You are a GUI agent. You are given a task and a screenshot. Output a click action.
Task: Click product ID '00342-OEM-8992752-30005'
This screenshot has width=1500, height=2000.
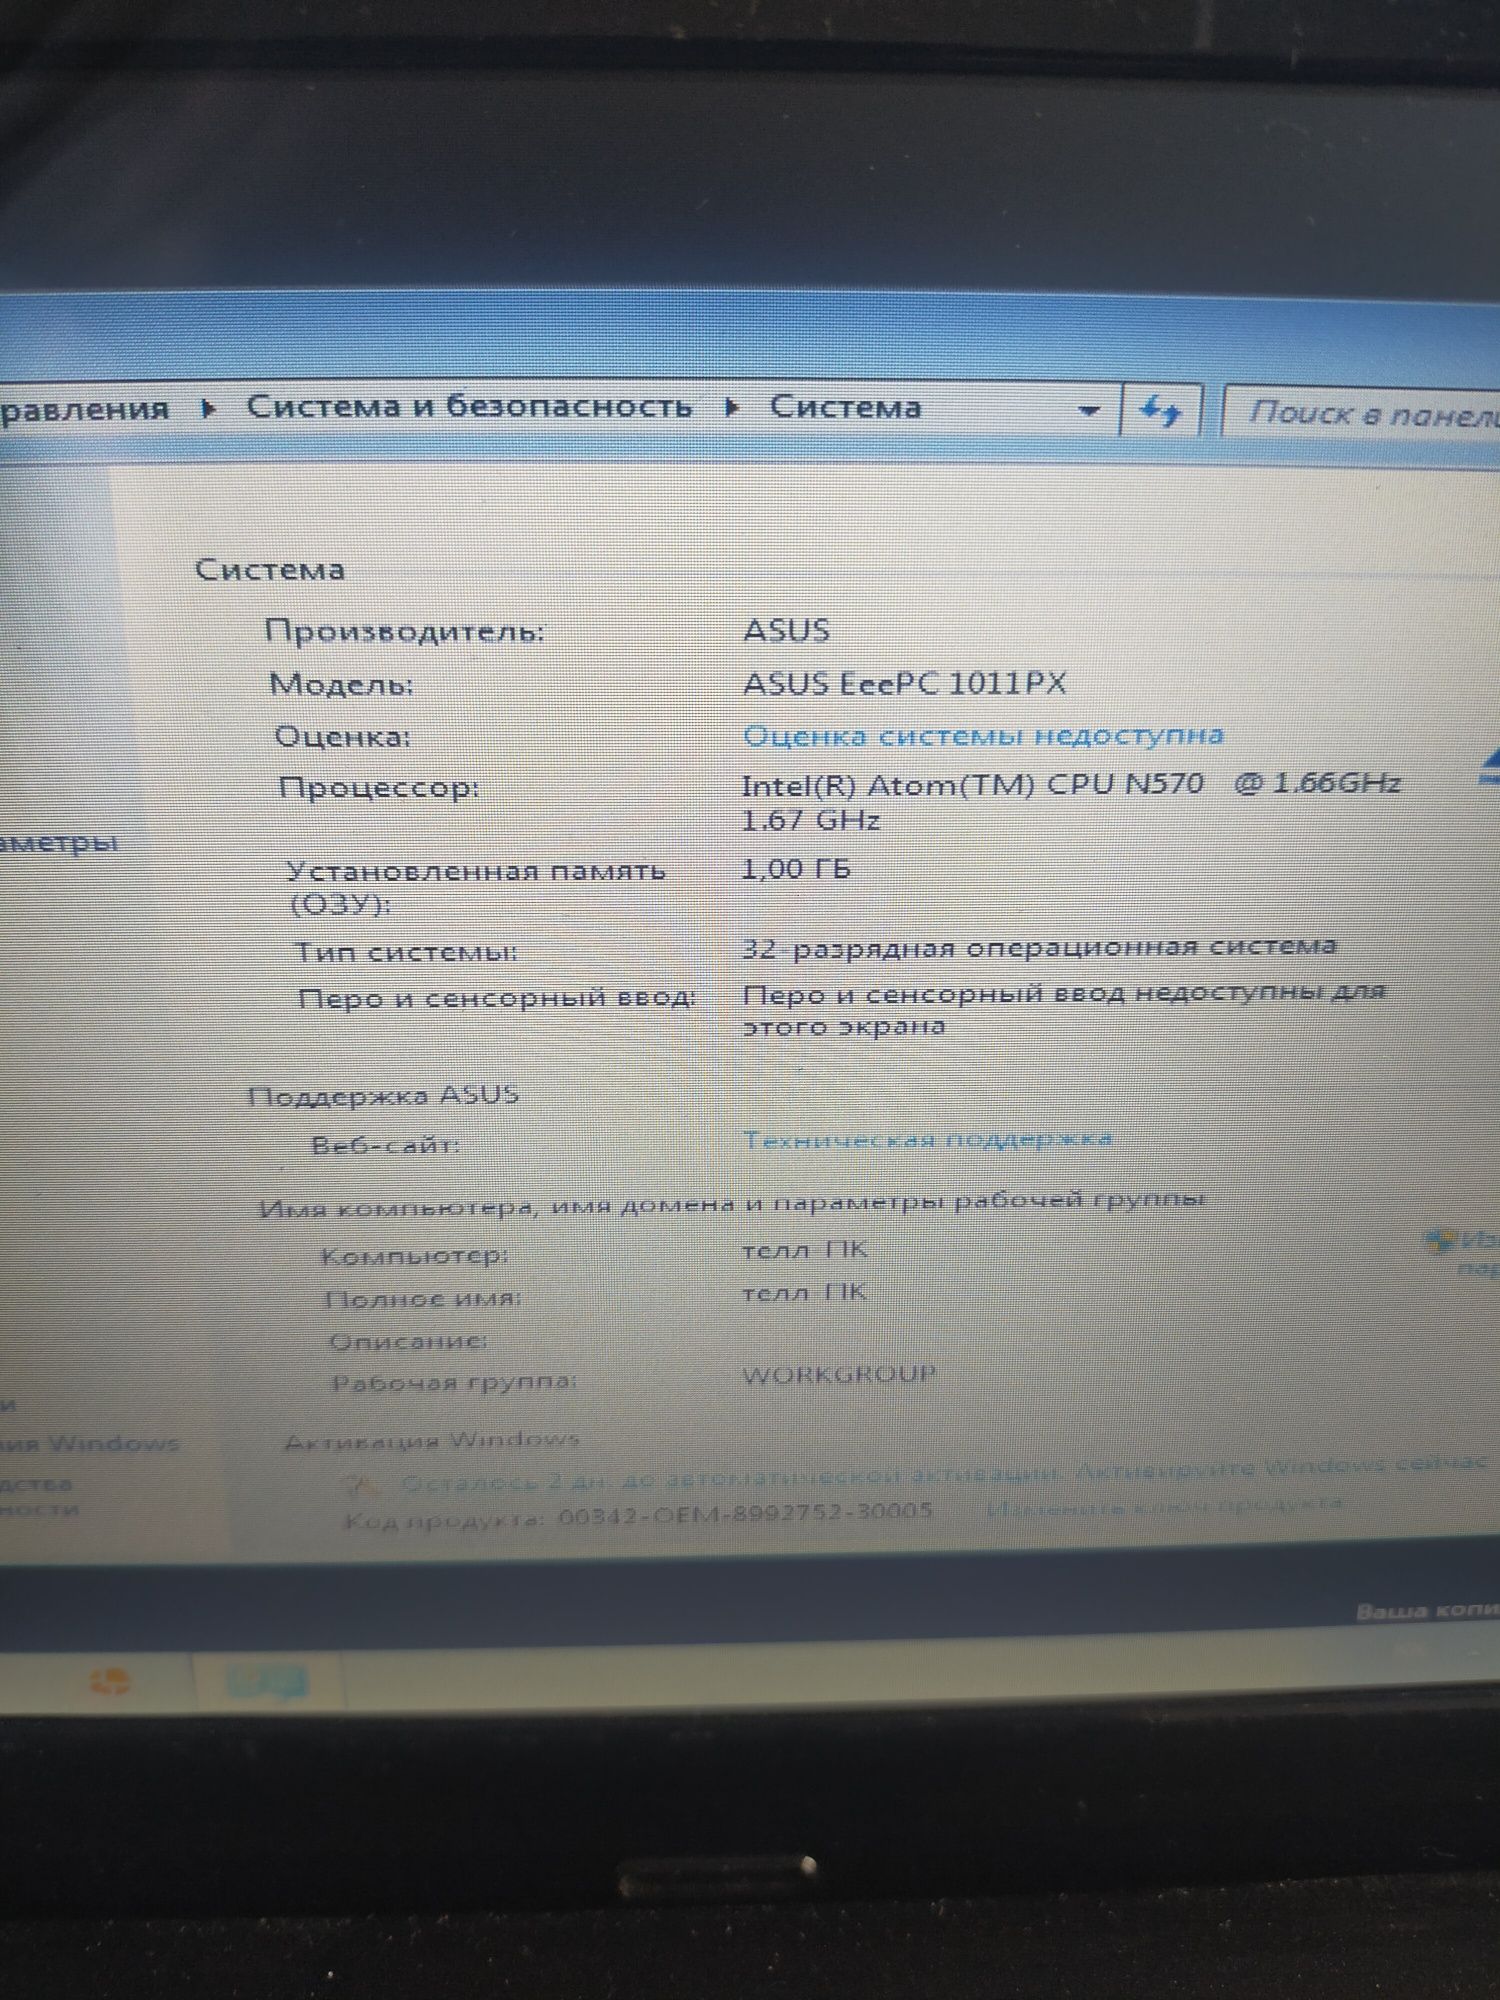[x=745, y=1512]
